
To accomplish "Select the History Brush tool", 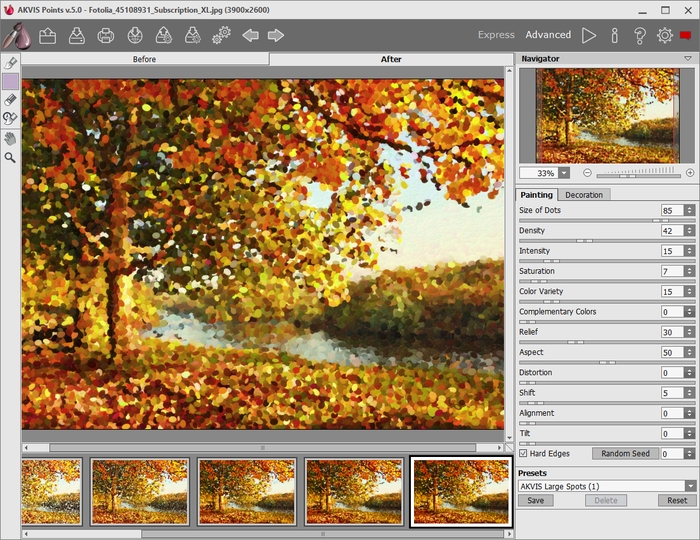I will pos(10,118).
